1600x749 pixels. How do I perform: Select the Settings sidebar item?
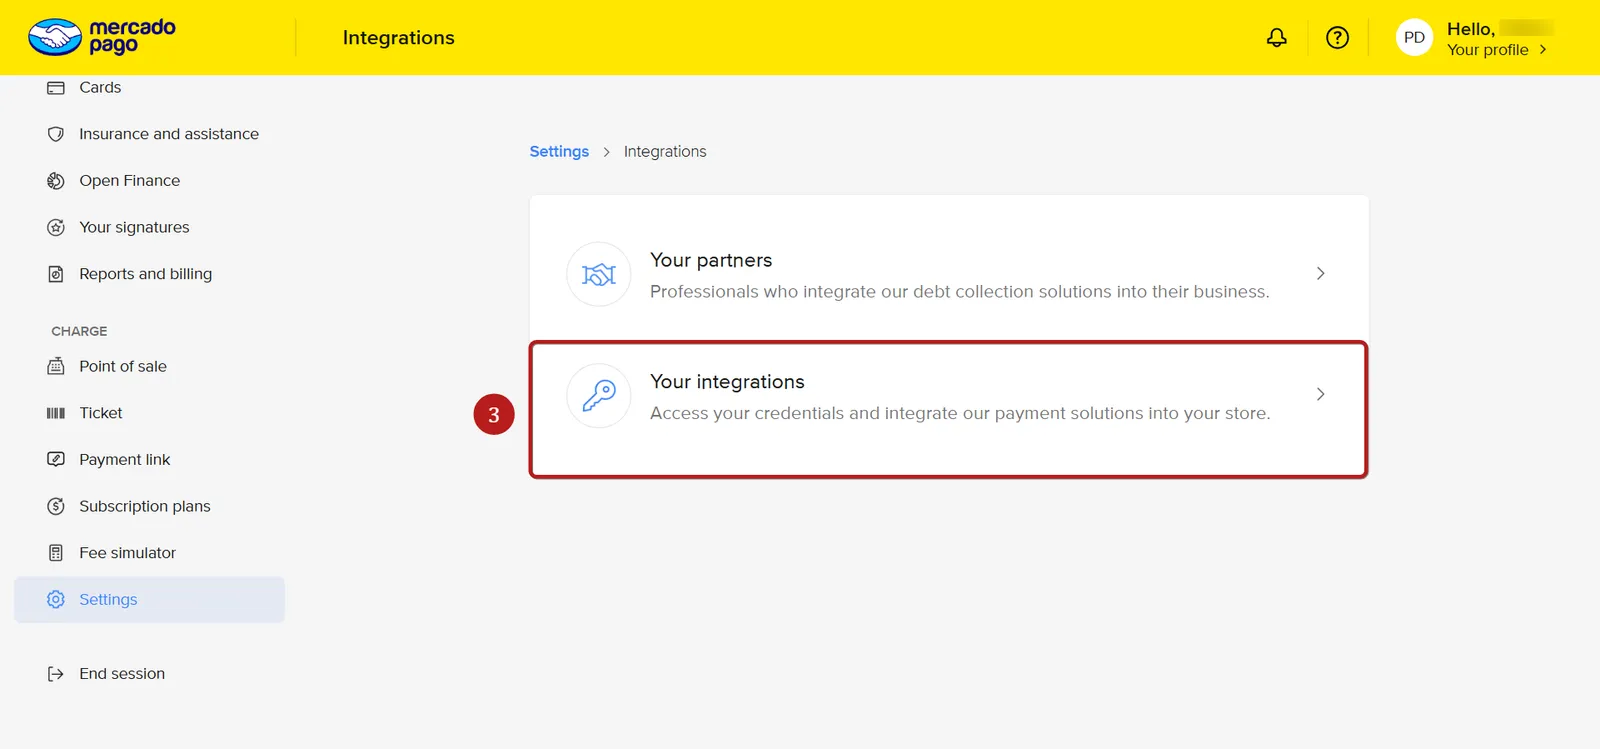point(150,599)
